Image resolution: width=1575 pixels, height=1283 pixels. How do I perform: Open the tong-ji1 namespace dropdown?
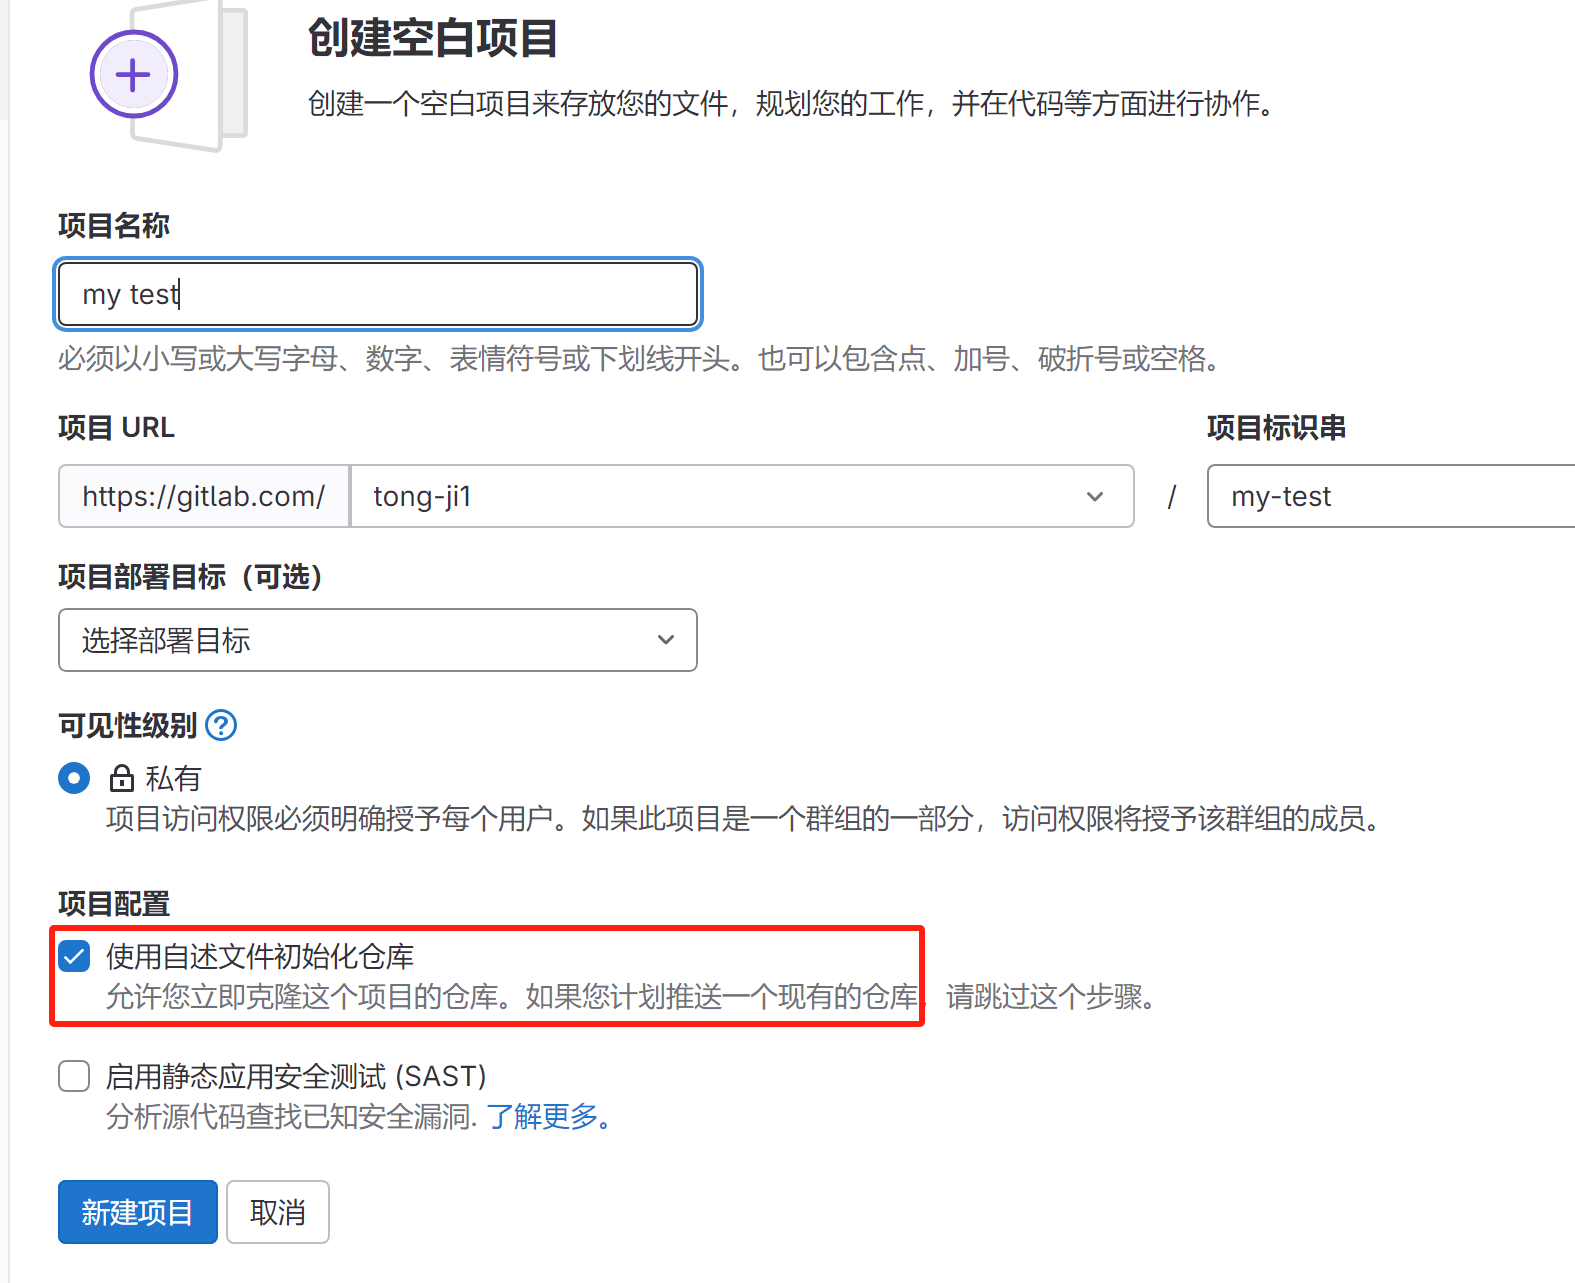coord(742,496)
